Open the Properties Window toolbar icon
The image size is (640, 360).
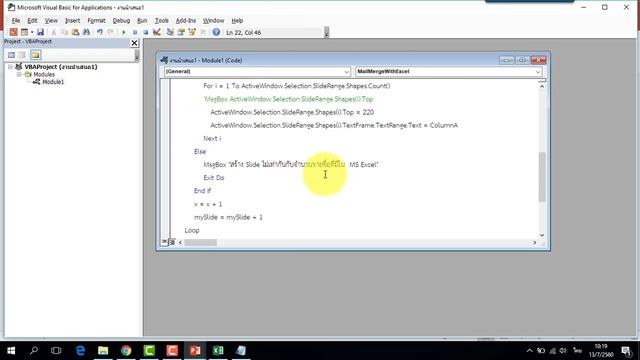[x=181, y=32]
